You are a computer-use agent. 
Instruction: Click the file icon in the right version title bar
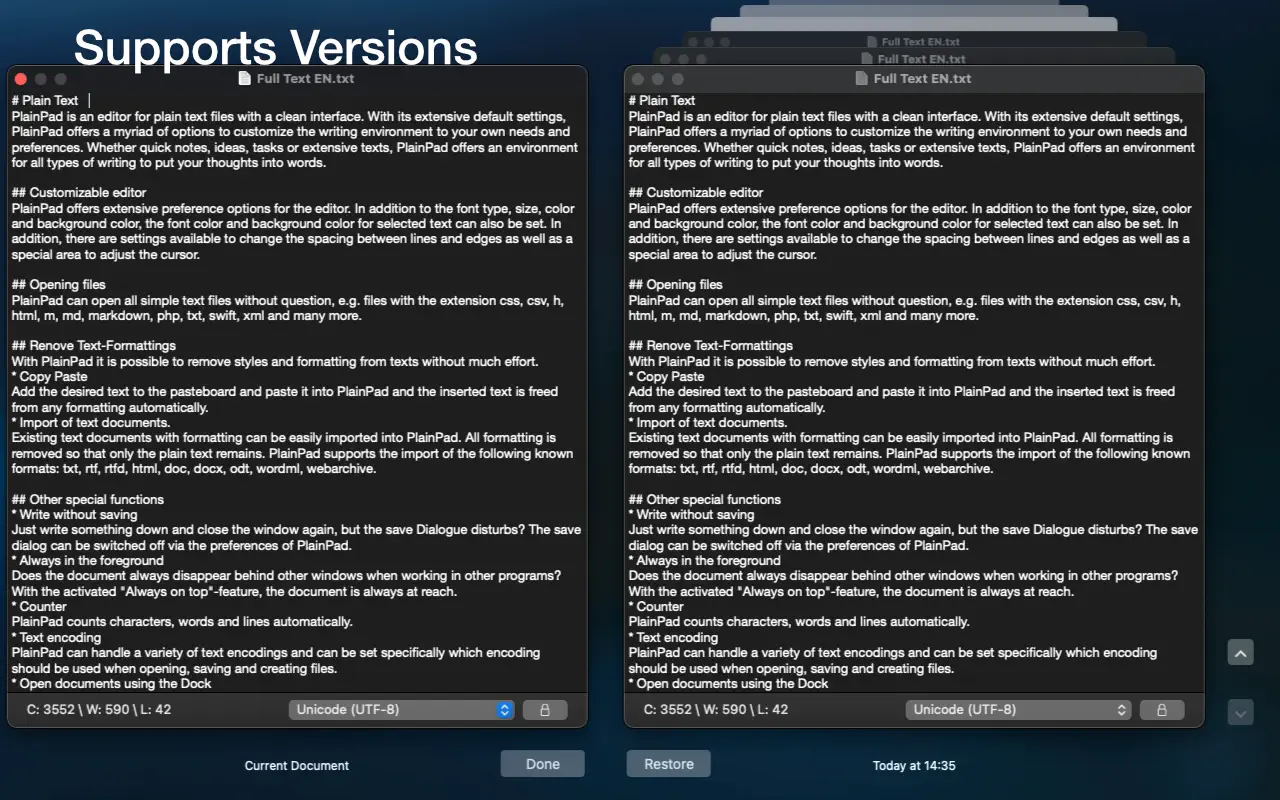tap(862, 78)
